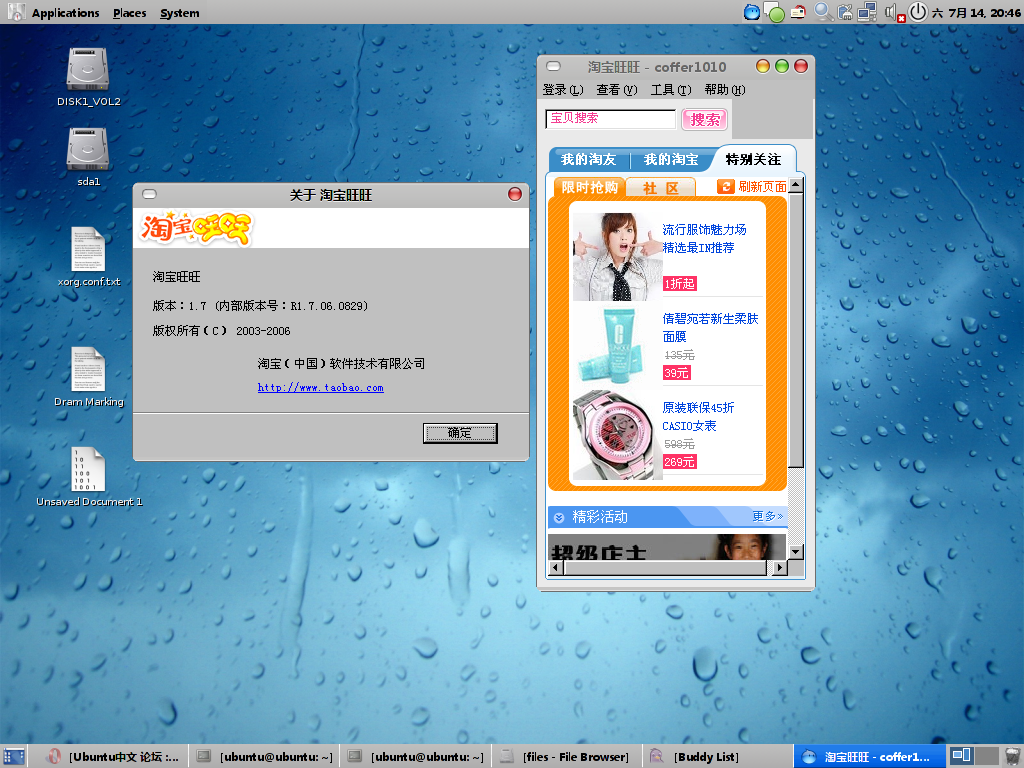Click the fashion model product thumbnail
The height and width of the screenshot is (768, 1024).
617,257
